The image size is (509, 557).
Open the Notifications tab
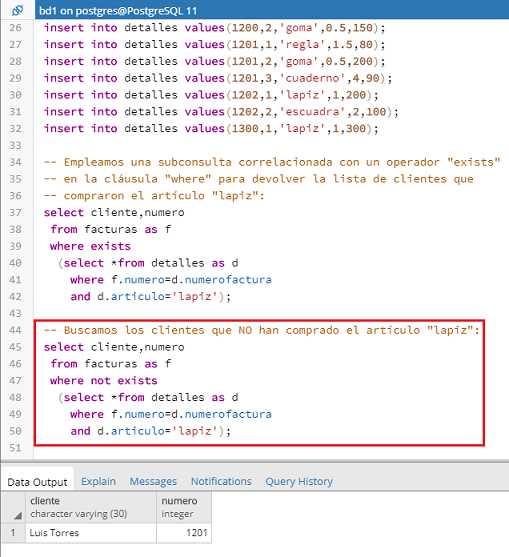click(x=221, y=481)
